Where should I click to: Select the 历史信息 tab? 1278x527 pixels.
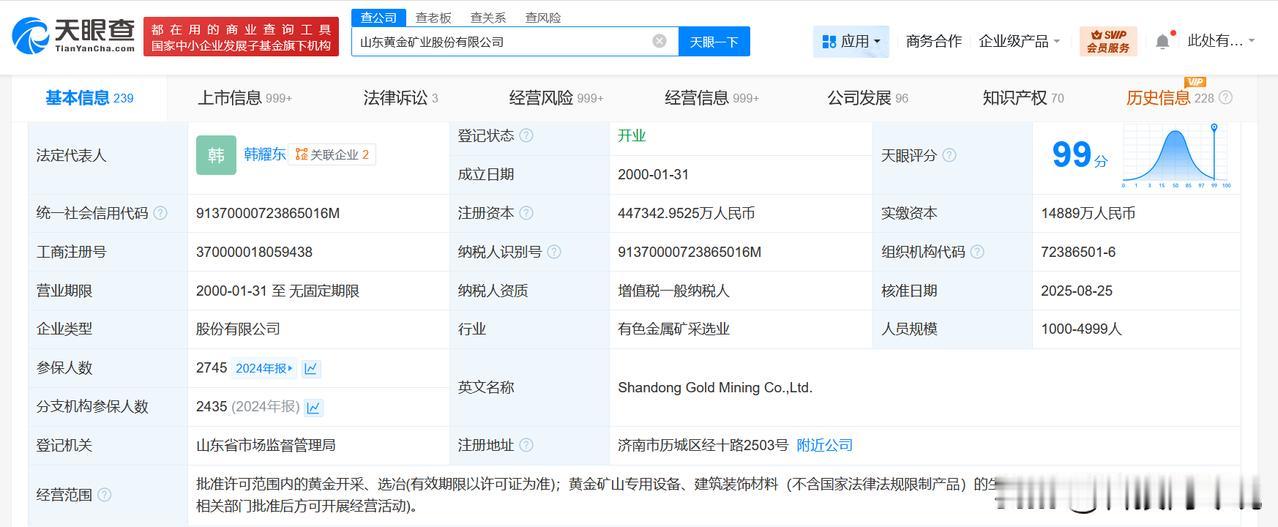coord(1170,98)
